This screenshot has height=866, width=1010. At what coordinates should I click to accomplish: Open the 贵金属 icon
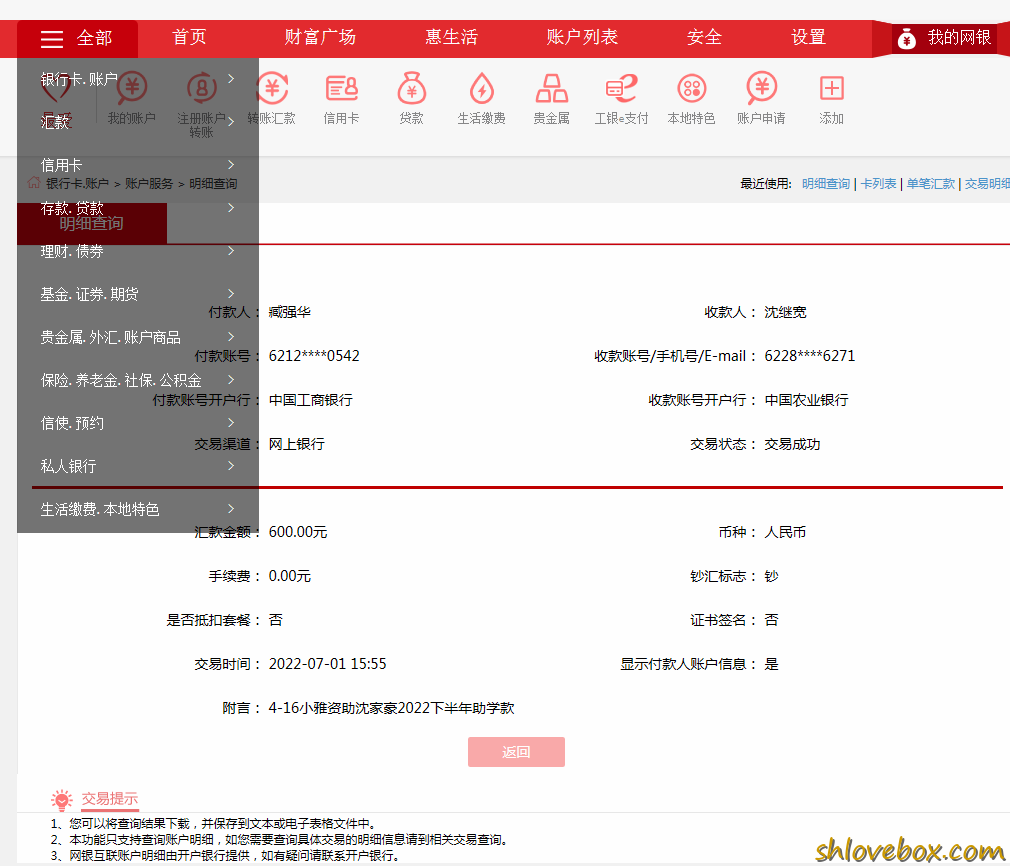[x=551, y=88]
